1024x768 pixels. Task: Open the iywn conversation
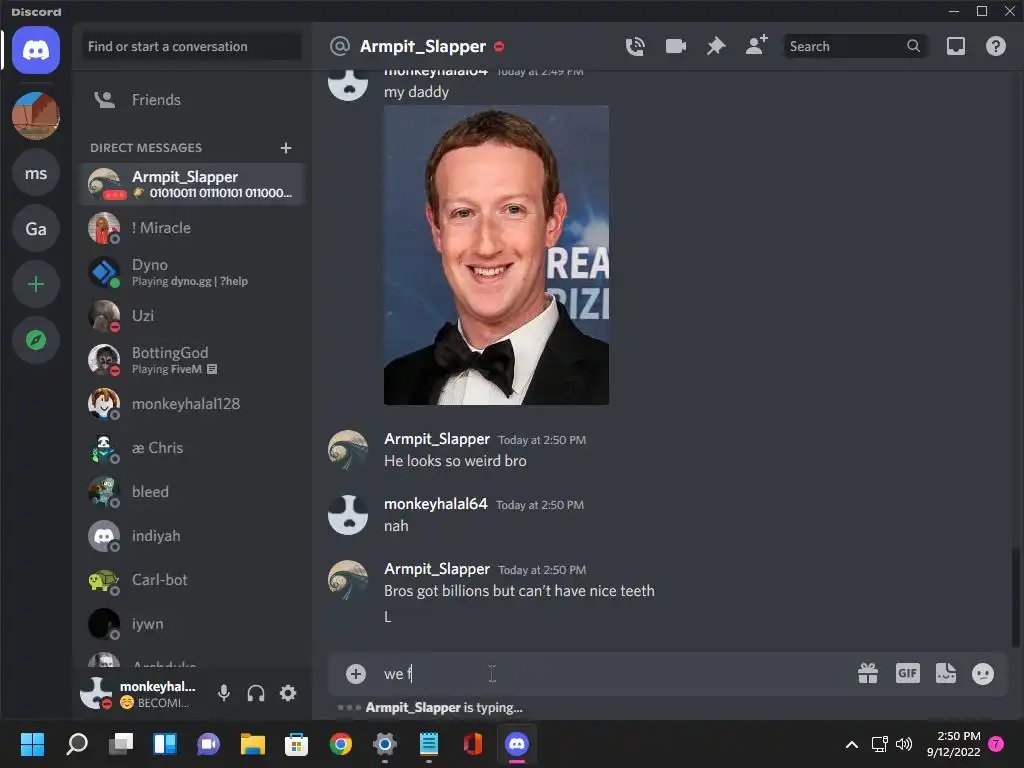tap(193, 624)
